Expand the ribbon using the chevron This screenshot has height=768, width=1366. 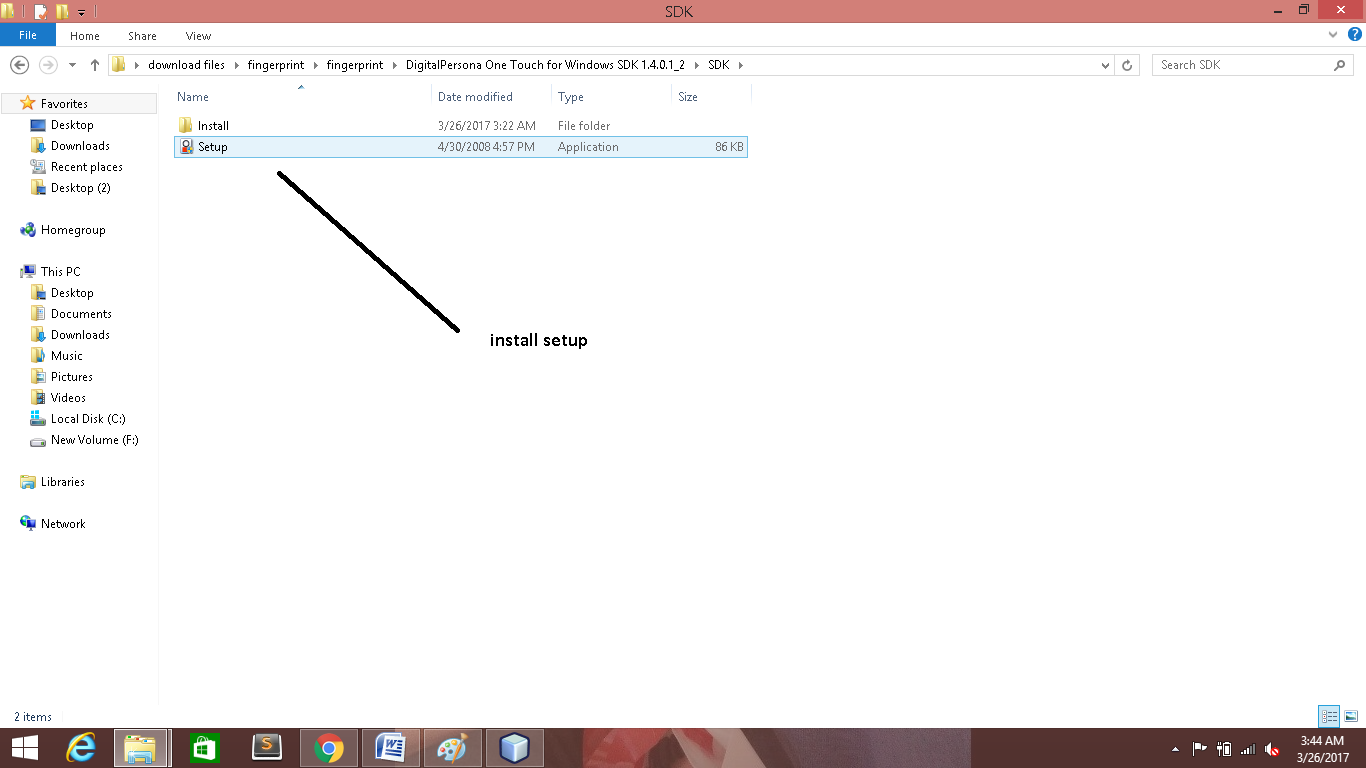(1333, 35)
